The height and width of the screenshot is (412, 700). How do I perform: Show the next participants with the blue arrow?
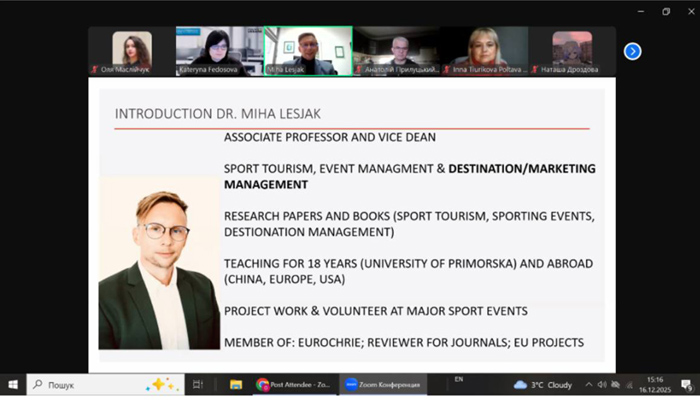click(632, 51)
